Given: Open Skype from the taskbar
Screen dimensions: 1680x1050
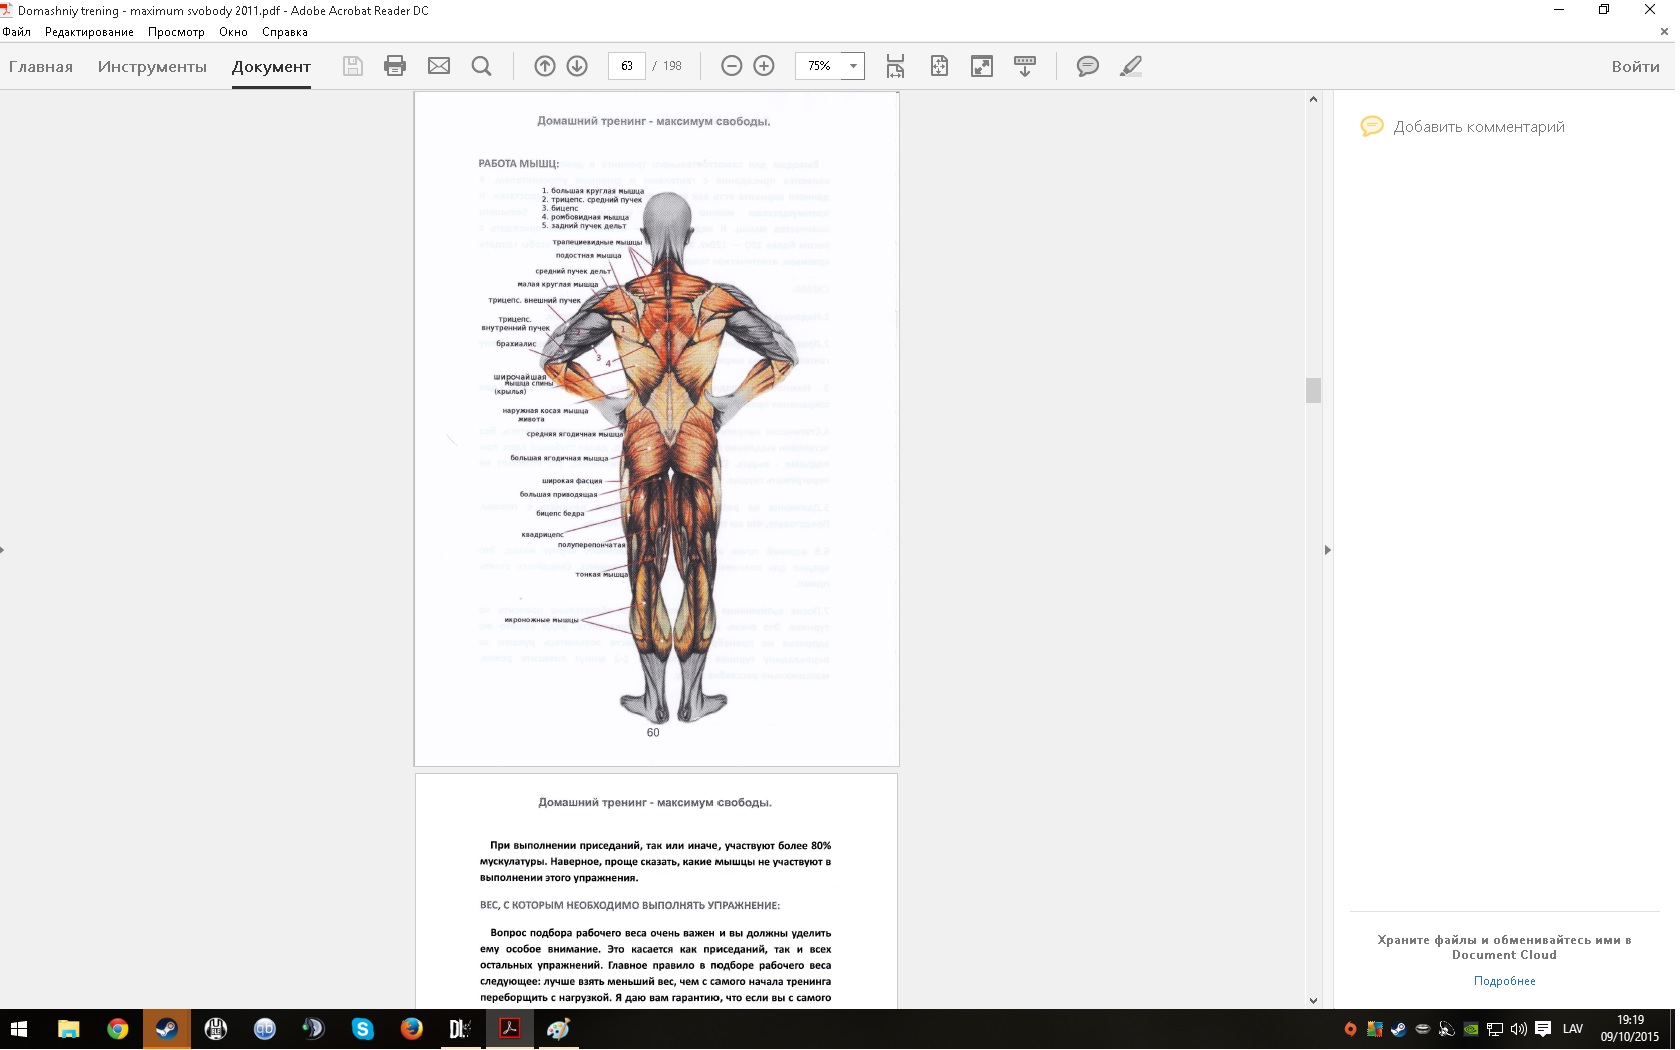Looking at the screenshot, I should point(362,1029).
